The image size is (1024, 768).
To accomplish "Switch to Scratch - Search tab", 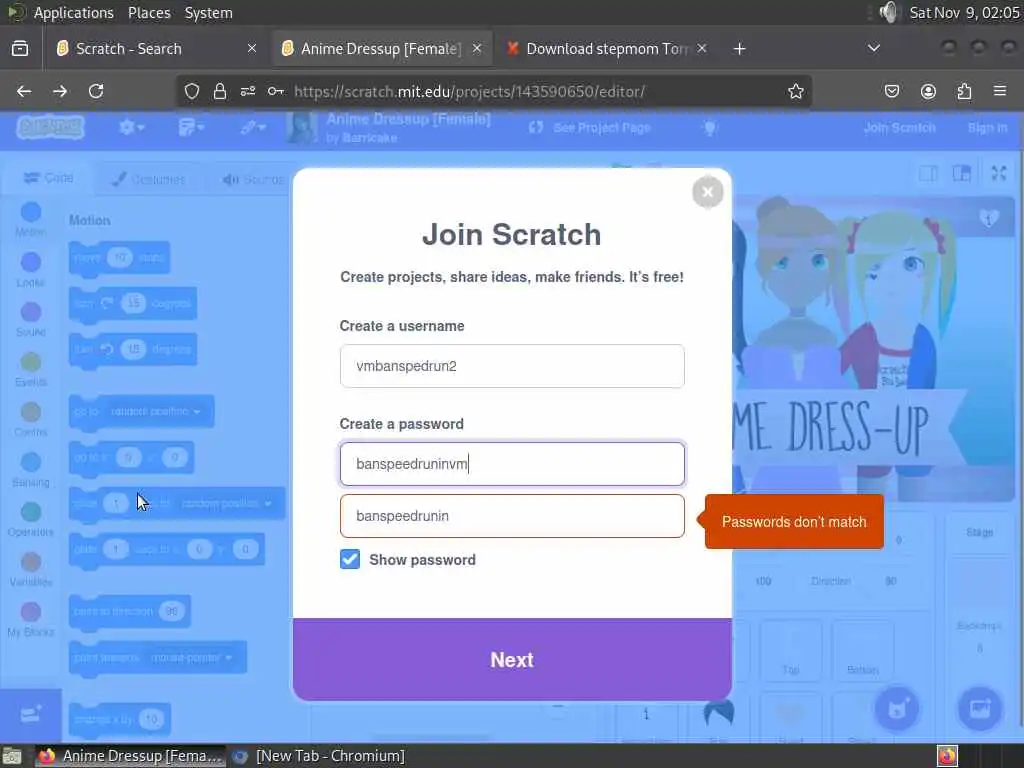I will (x=155, y=48).
